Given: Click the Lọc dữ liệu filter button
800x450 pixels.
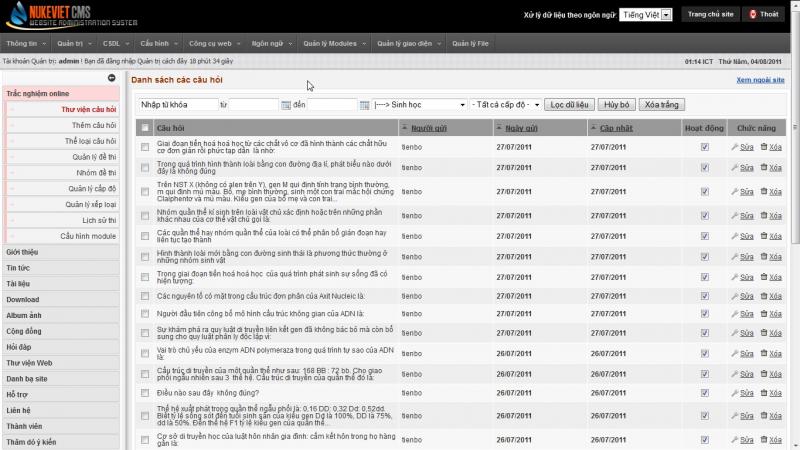Looking at the screenshot, I should (x=569, y=105).
